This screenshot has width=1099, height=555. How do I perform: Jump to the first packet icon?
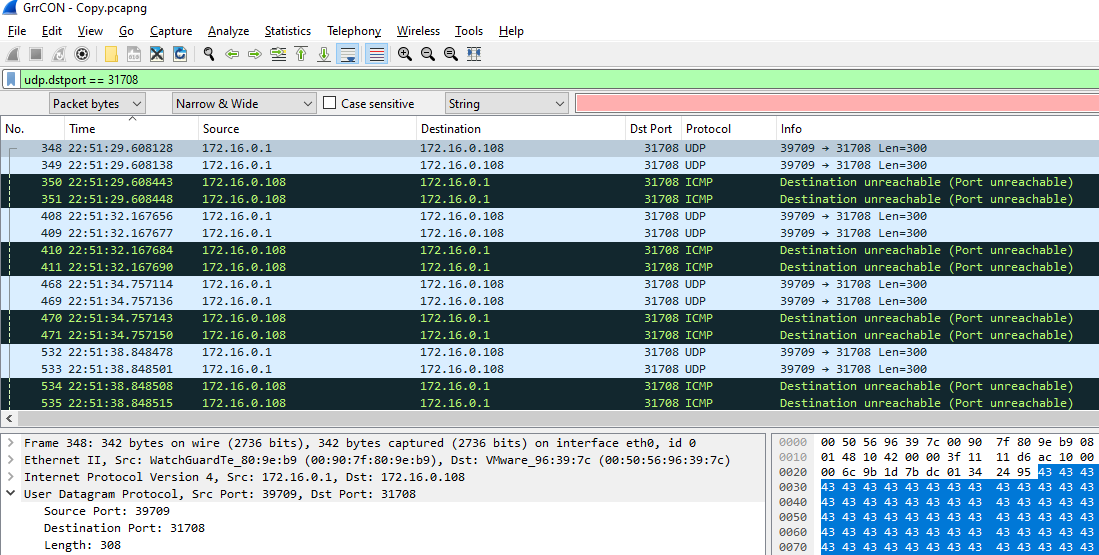tap(301, 54)
